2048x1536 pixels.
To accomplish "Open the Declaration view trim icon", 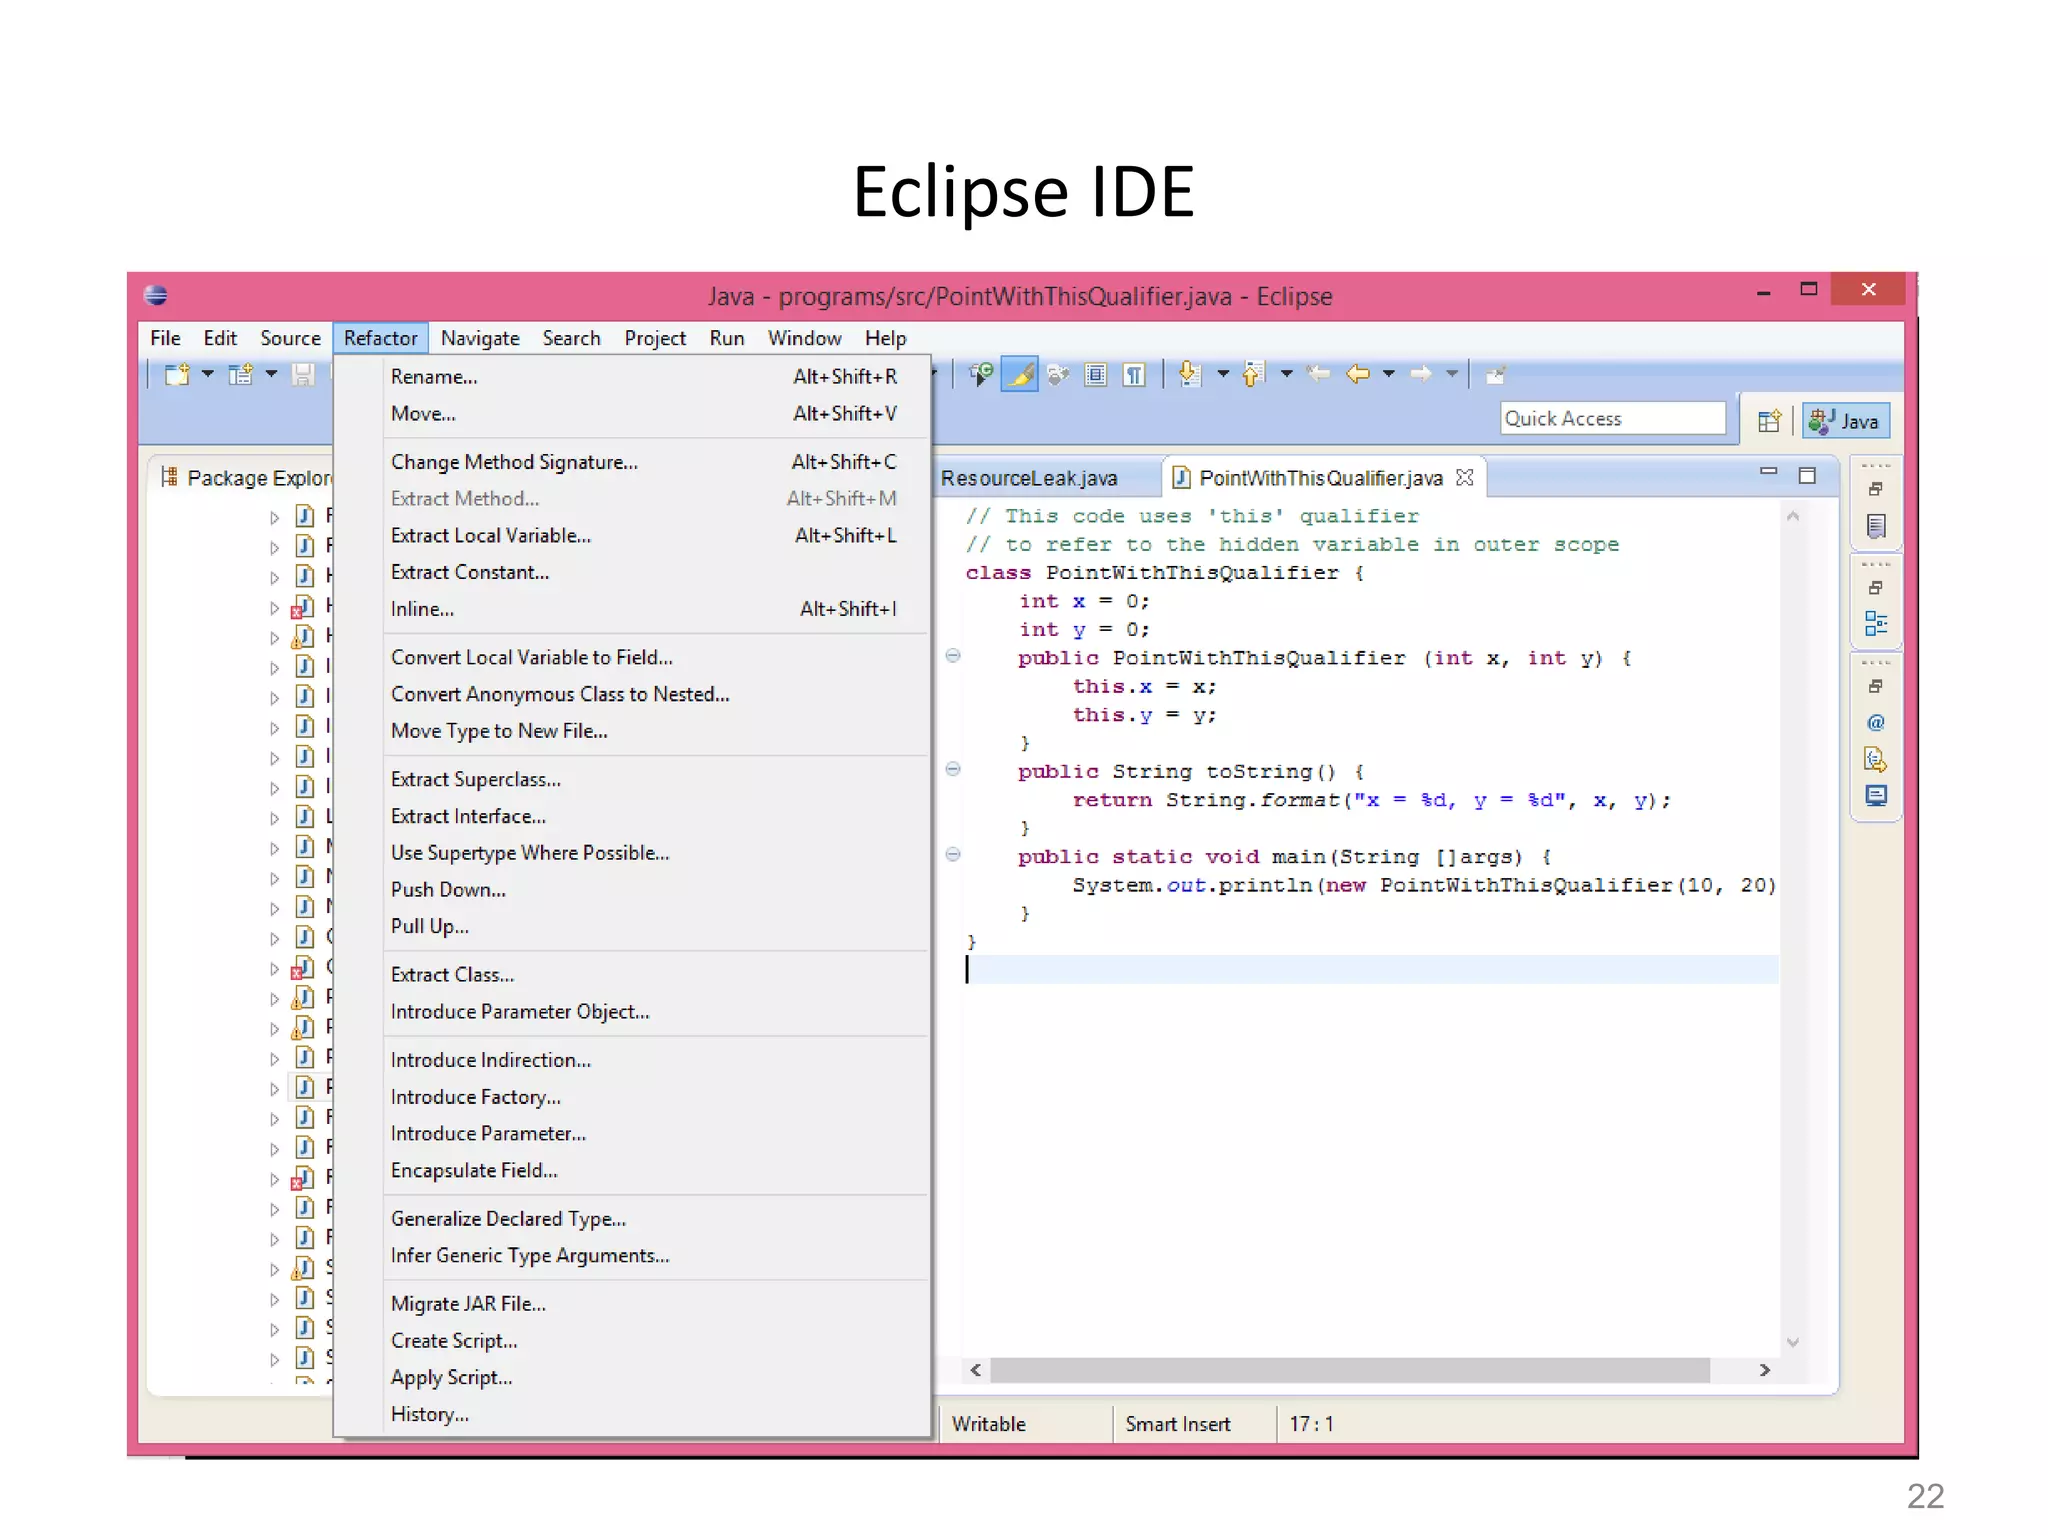I will pos(1876,760).
